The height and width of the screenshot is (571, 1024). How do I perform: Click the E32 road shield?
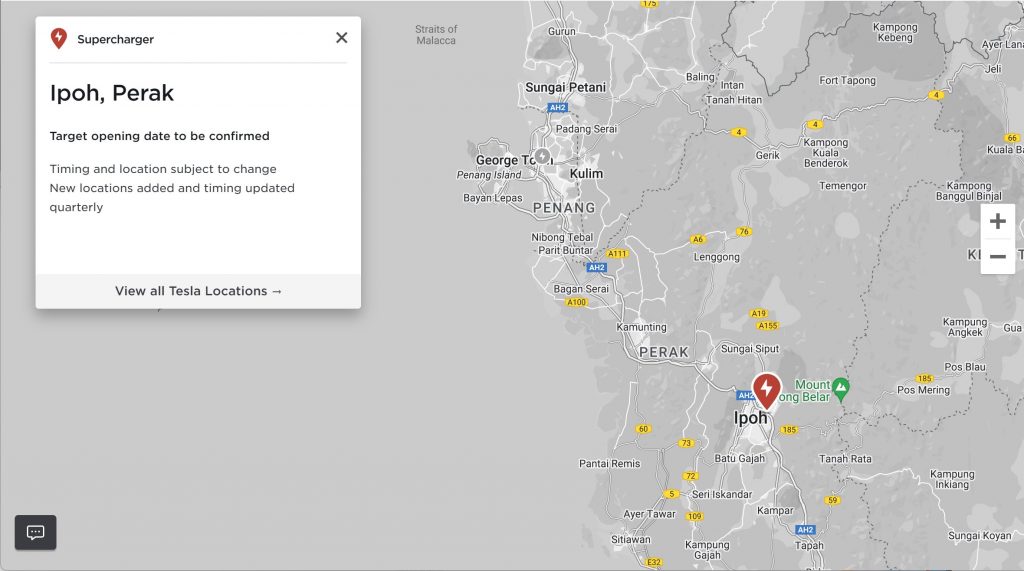[x=654, y=563]
